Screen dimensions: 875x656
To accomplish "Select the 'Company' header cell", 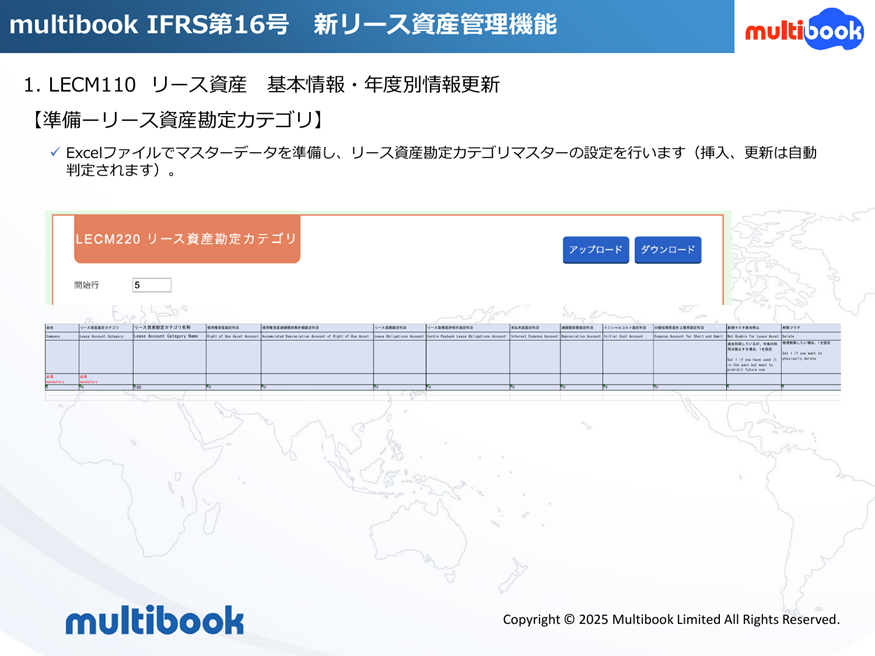I will (x=62, y=336).
